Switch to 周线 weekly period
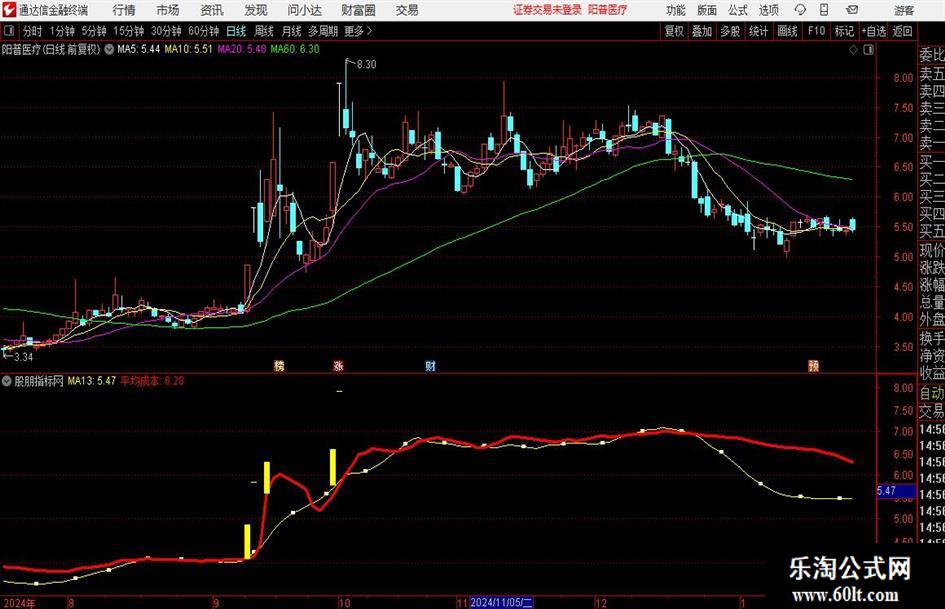 [264, 31]
